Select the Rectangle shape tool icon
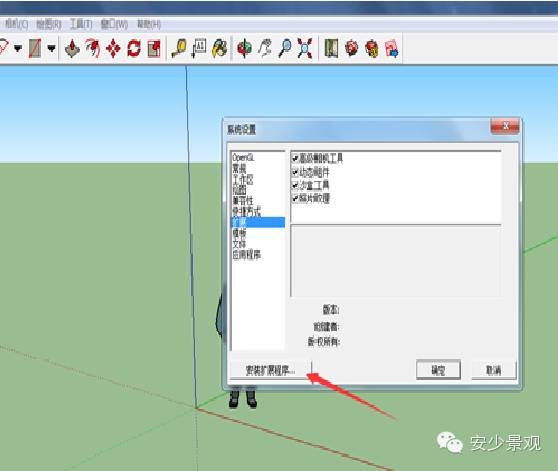Image resolution: width=558 pixels, height=471 pixels. click(35, 48)
